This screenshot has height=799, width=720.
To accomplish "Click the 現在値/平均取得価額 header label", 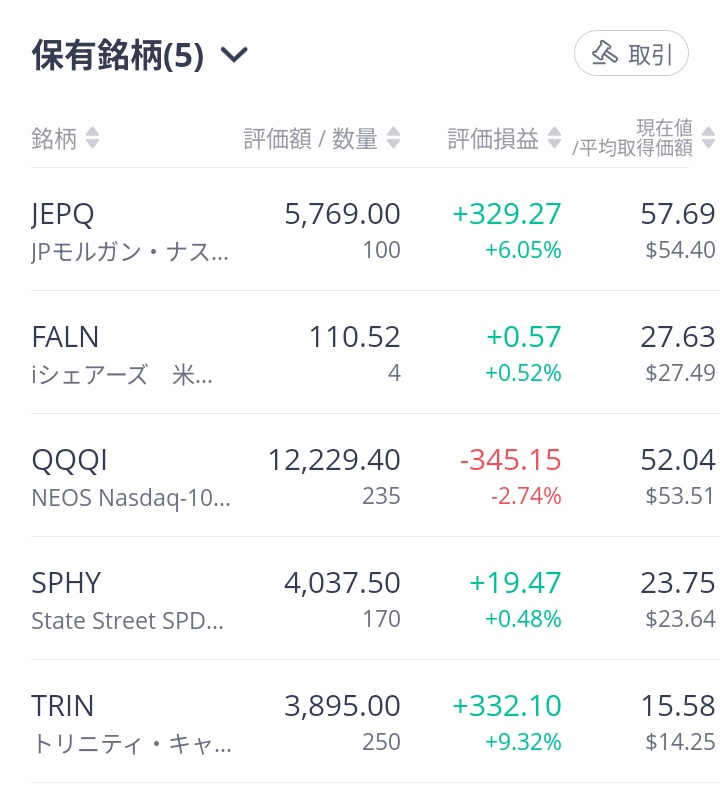I will click(x=632, y=138).
